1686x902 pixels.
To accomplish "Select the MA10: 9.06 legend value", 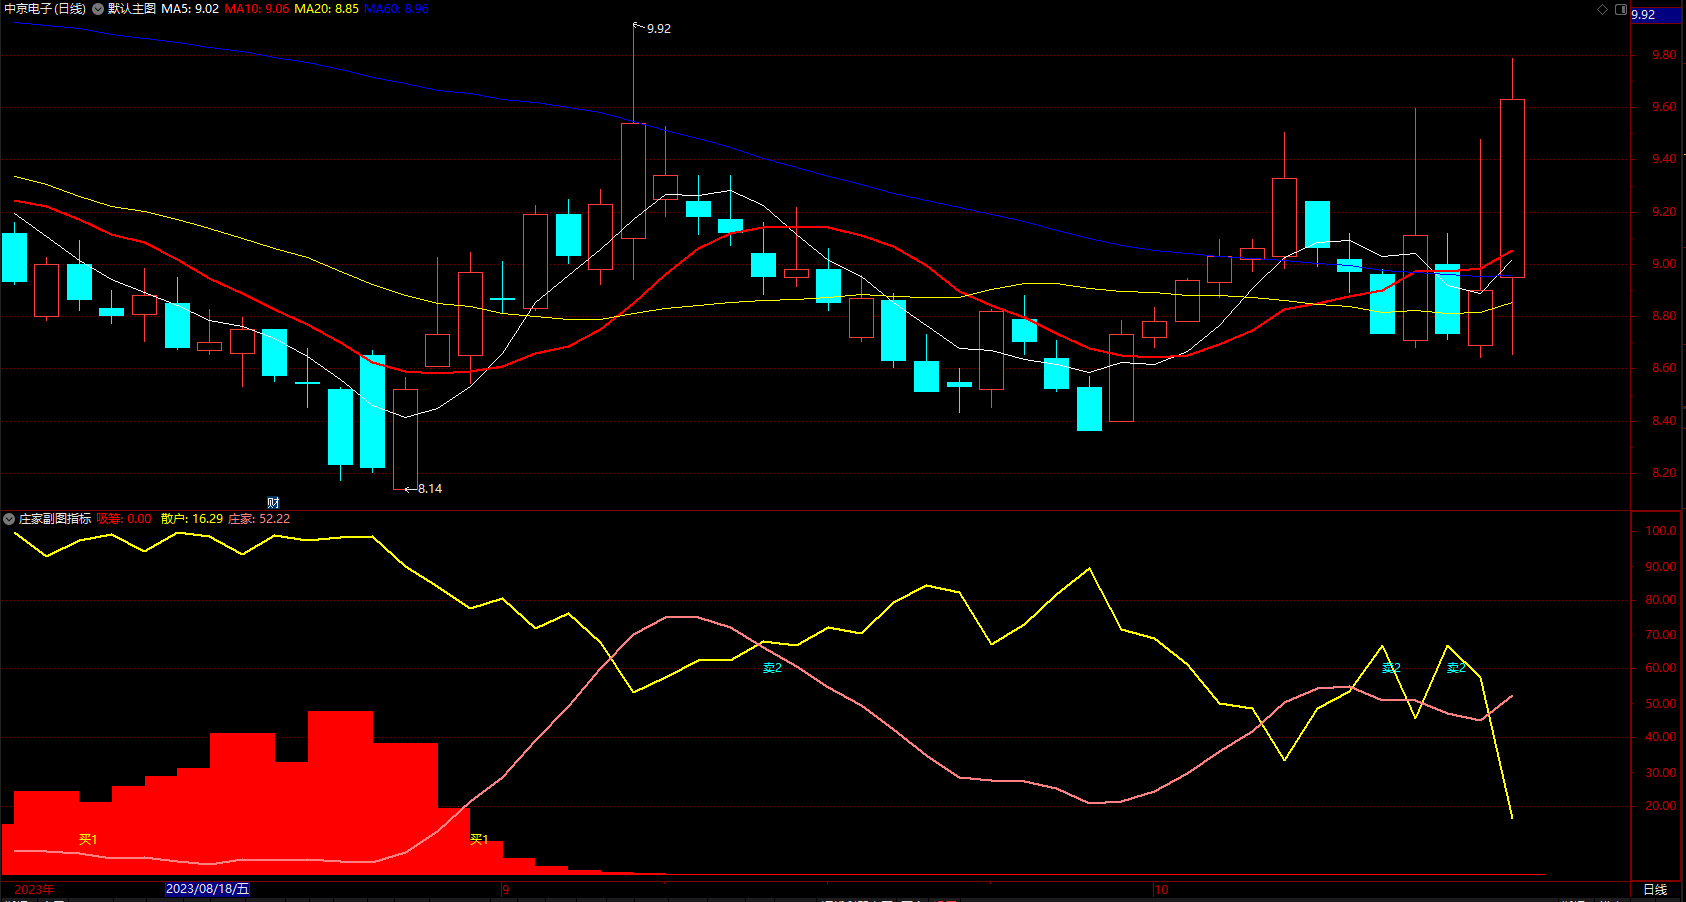I will [x=257, y=9].
